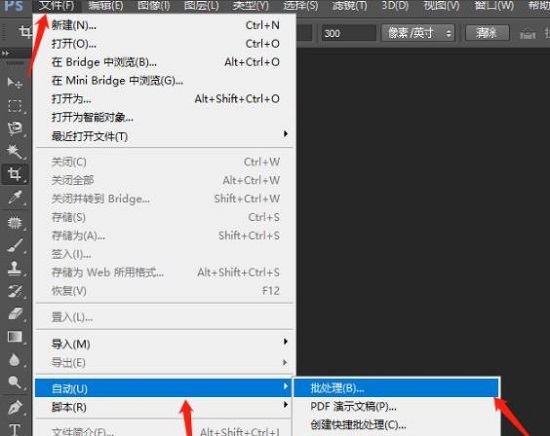Viewport: 550px width, 436px height.
Task: Expand the toolbox double-arrow toggle
Action: coord(5,53)
